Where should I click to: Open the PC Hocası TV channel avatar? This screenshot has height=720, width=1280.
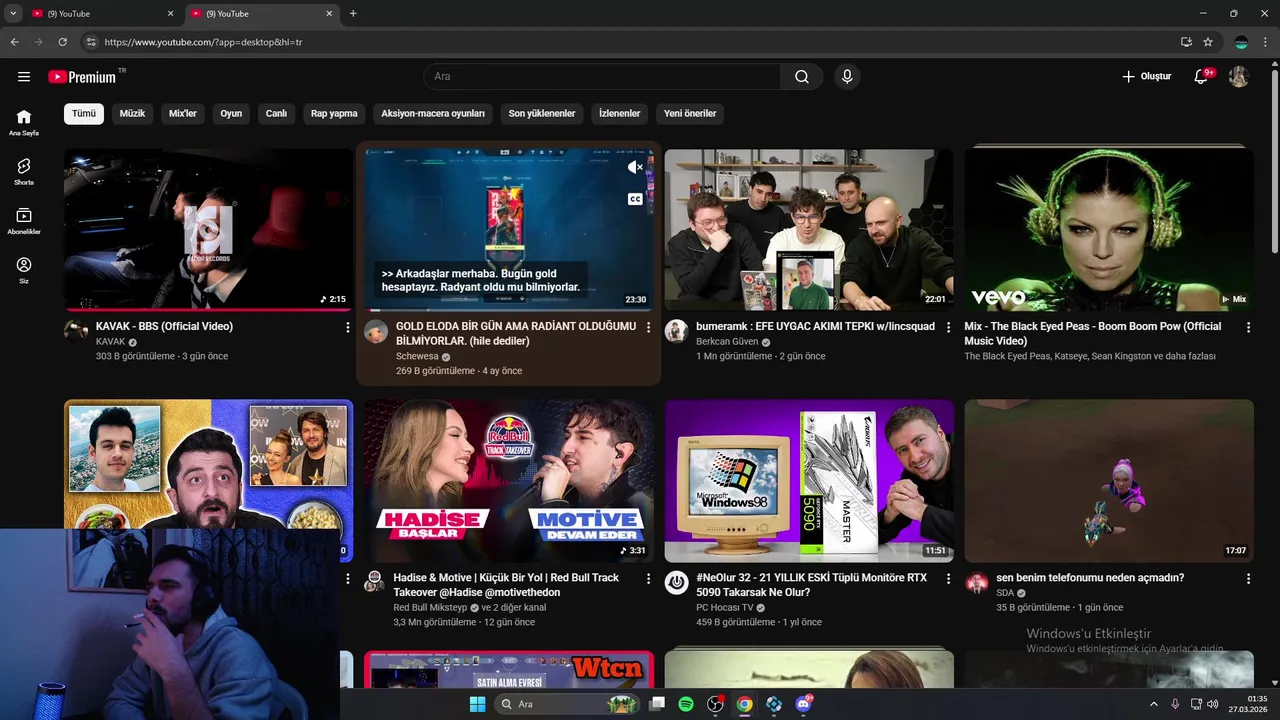(x=676, y=583)
